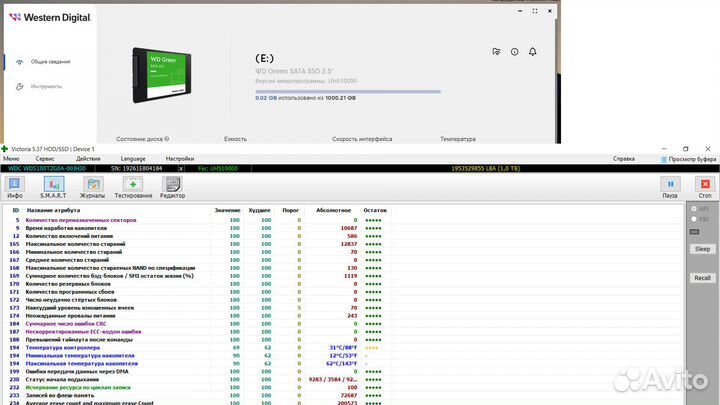Click the Название атрибута column header

53,210
